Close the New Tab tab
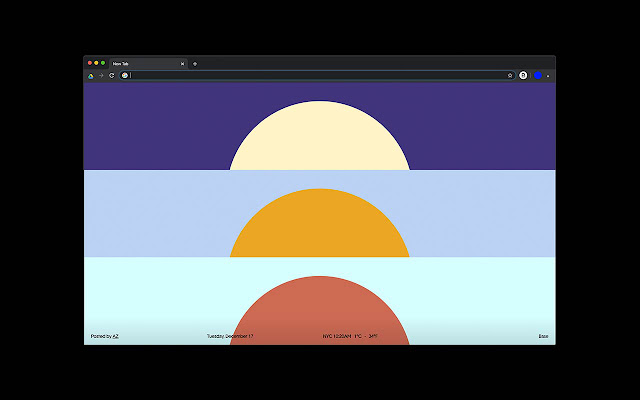Viewport: 640px width, 400px height. click(x=182, y=64)
